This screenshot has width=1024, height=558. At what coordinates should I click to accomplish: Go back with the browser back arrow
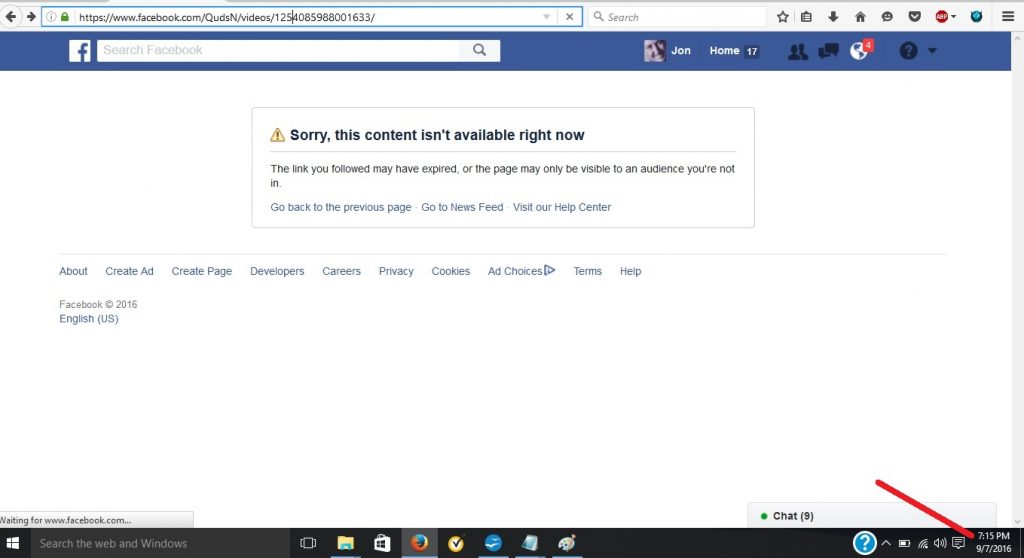pos(10,17)
